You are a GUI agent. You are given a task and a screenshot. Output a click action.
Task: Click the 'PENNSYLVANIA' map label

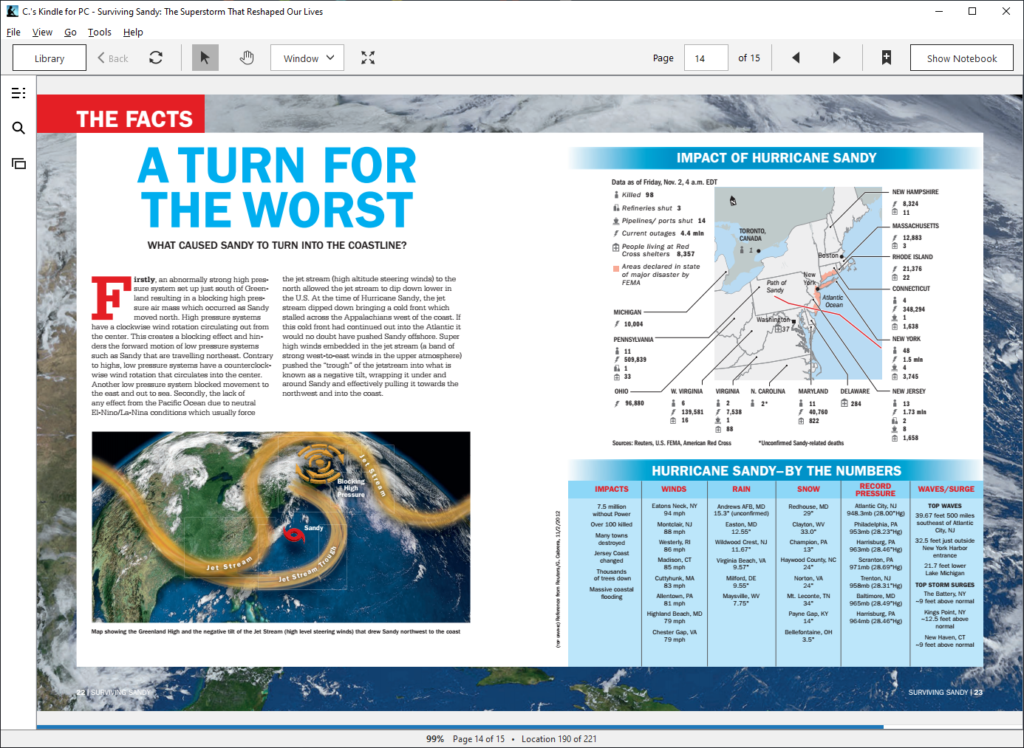(633, 340)
